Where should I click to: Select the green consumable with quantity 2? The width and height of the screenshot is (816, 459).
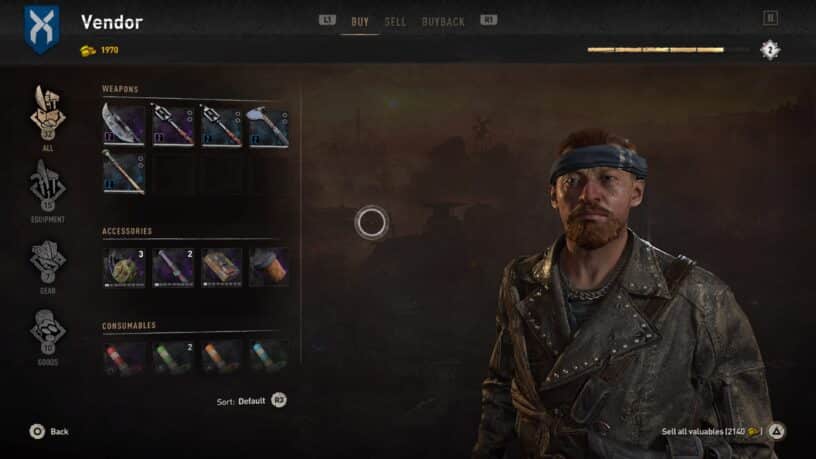[x=173, y=357]
